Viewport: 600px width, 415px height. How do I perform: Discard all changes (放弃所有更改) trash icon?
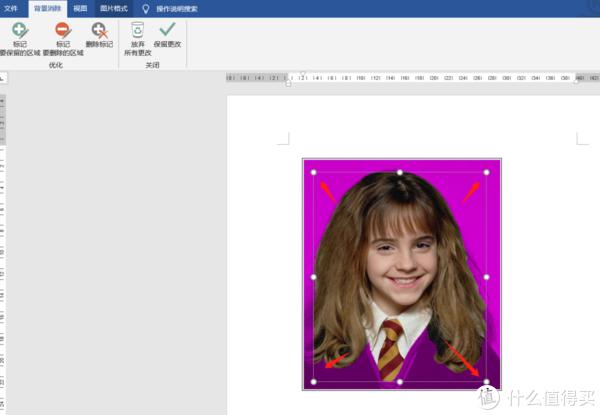coord(137,29)
